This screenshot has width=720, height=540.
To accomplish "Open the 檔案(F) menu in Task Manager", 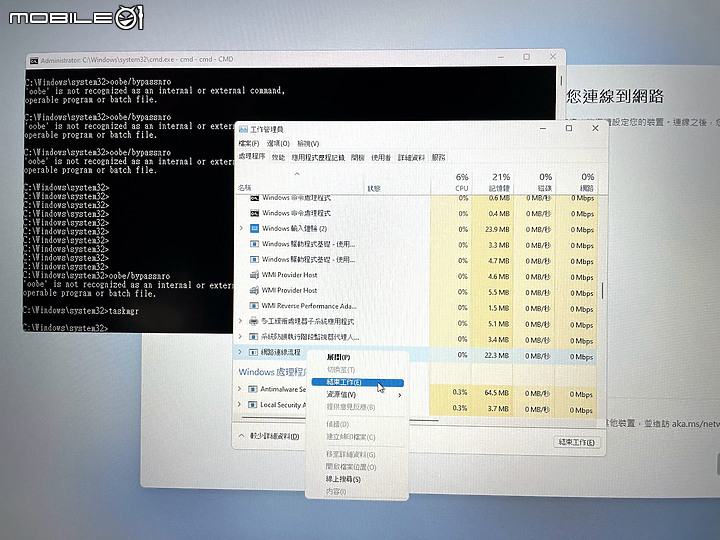I will pyautogui.click(x=249, y=144).
